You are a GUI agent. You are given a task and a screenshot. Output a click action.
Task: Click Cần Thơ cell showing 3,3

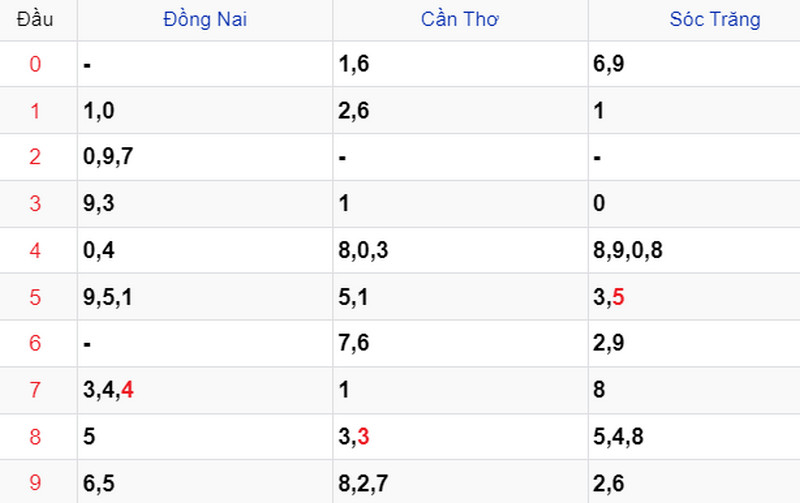coord(460,437)
